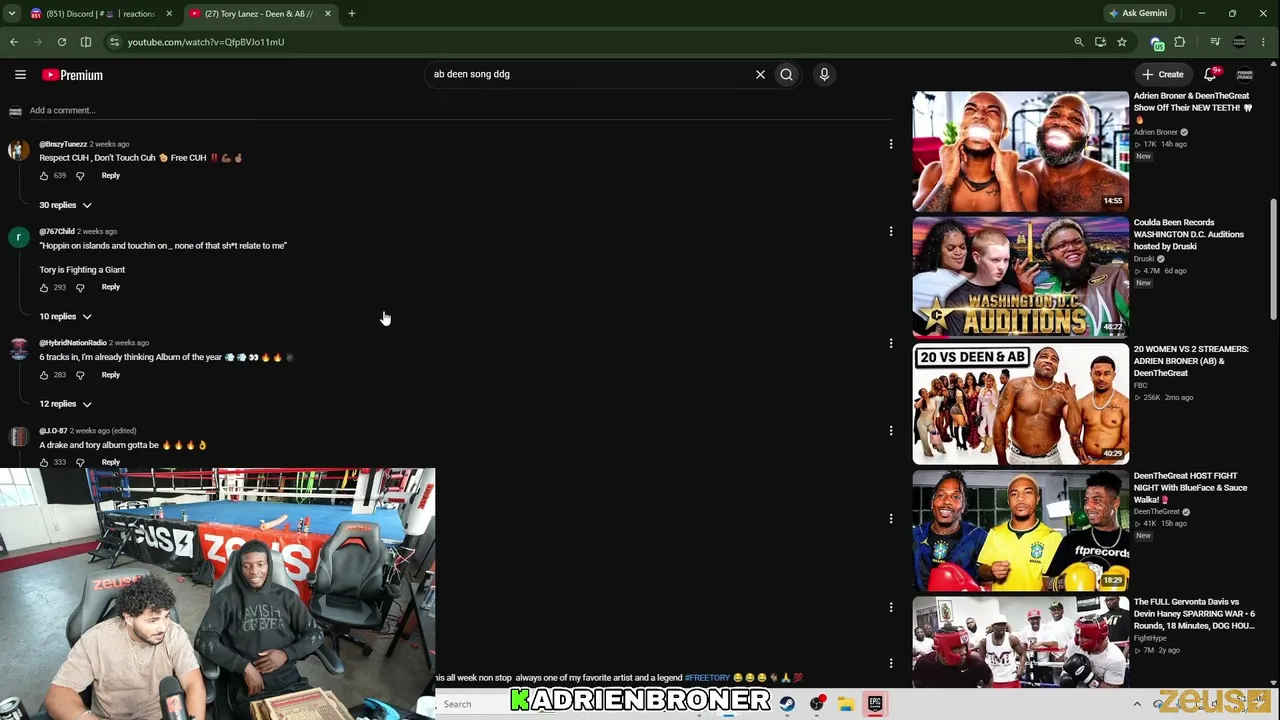Open the Show Off Their NEW TEETH video thumbnail
Image resolution: width=1280 pixels, height=720 pixels.
1020,151
